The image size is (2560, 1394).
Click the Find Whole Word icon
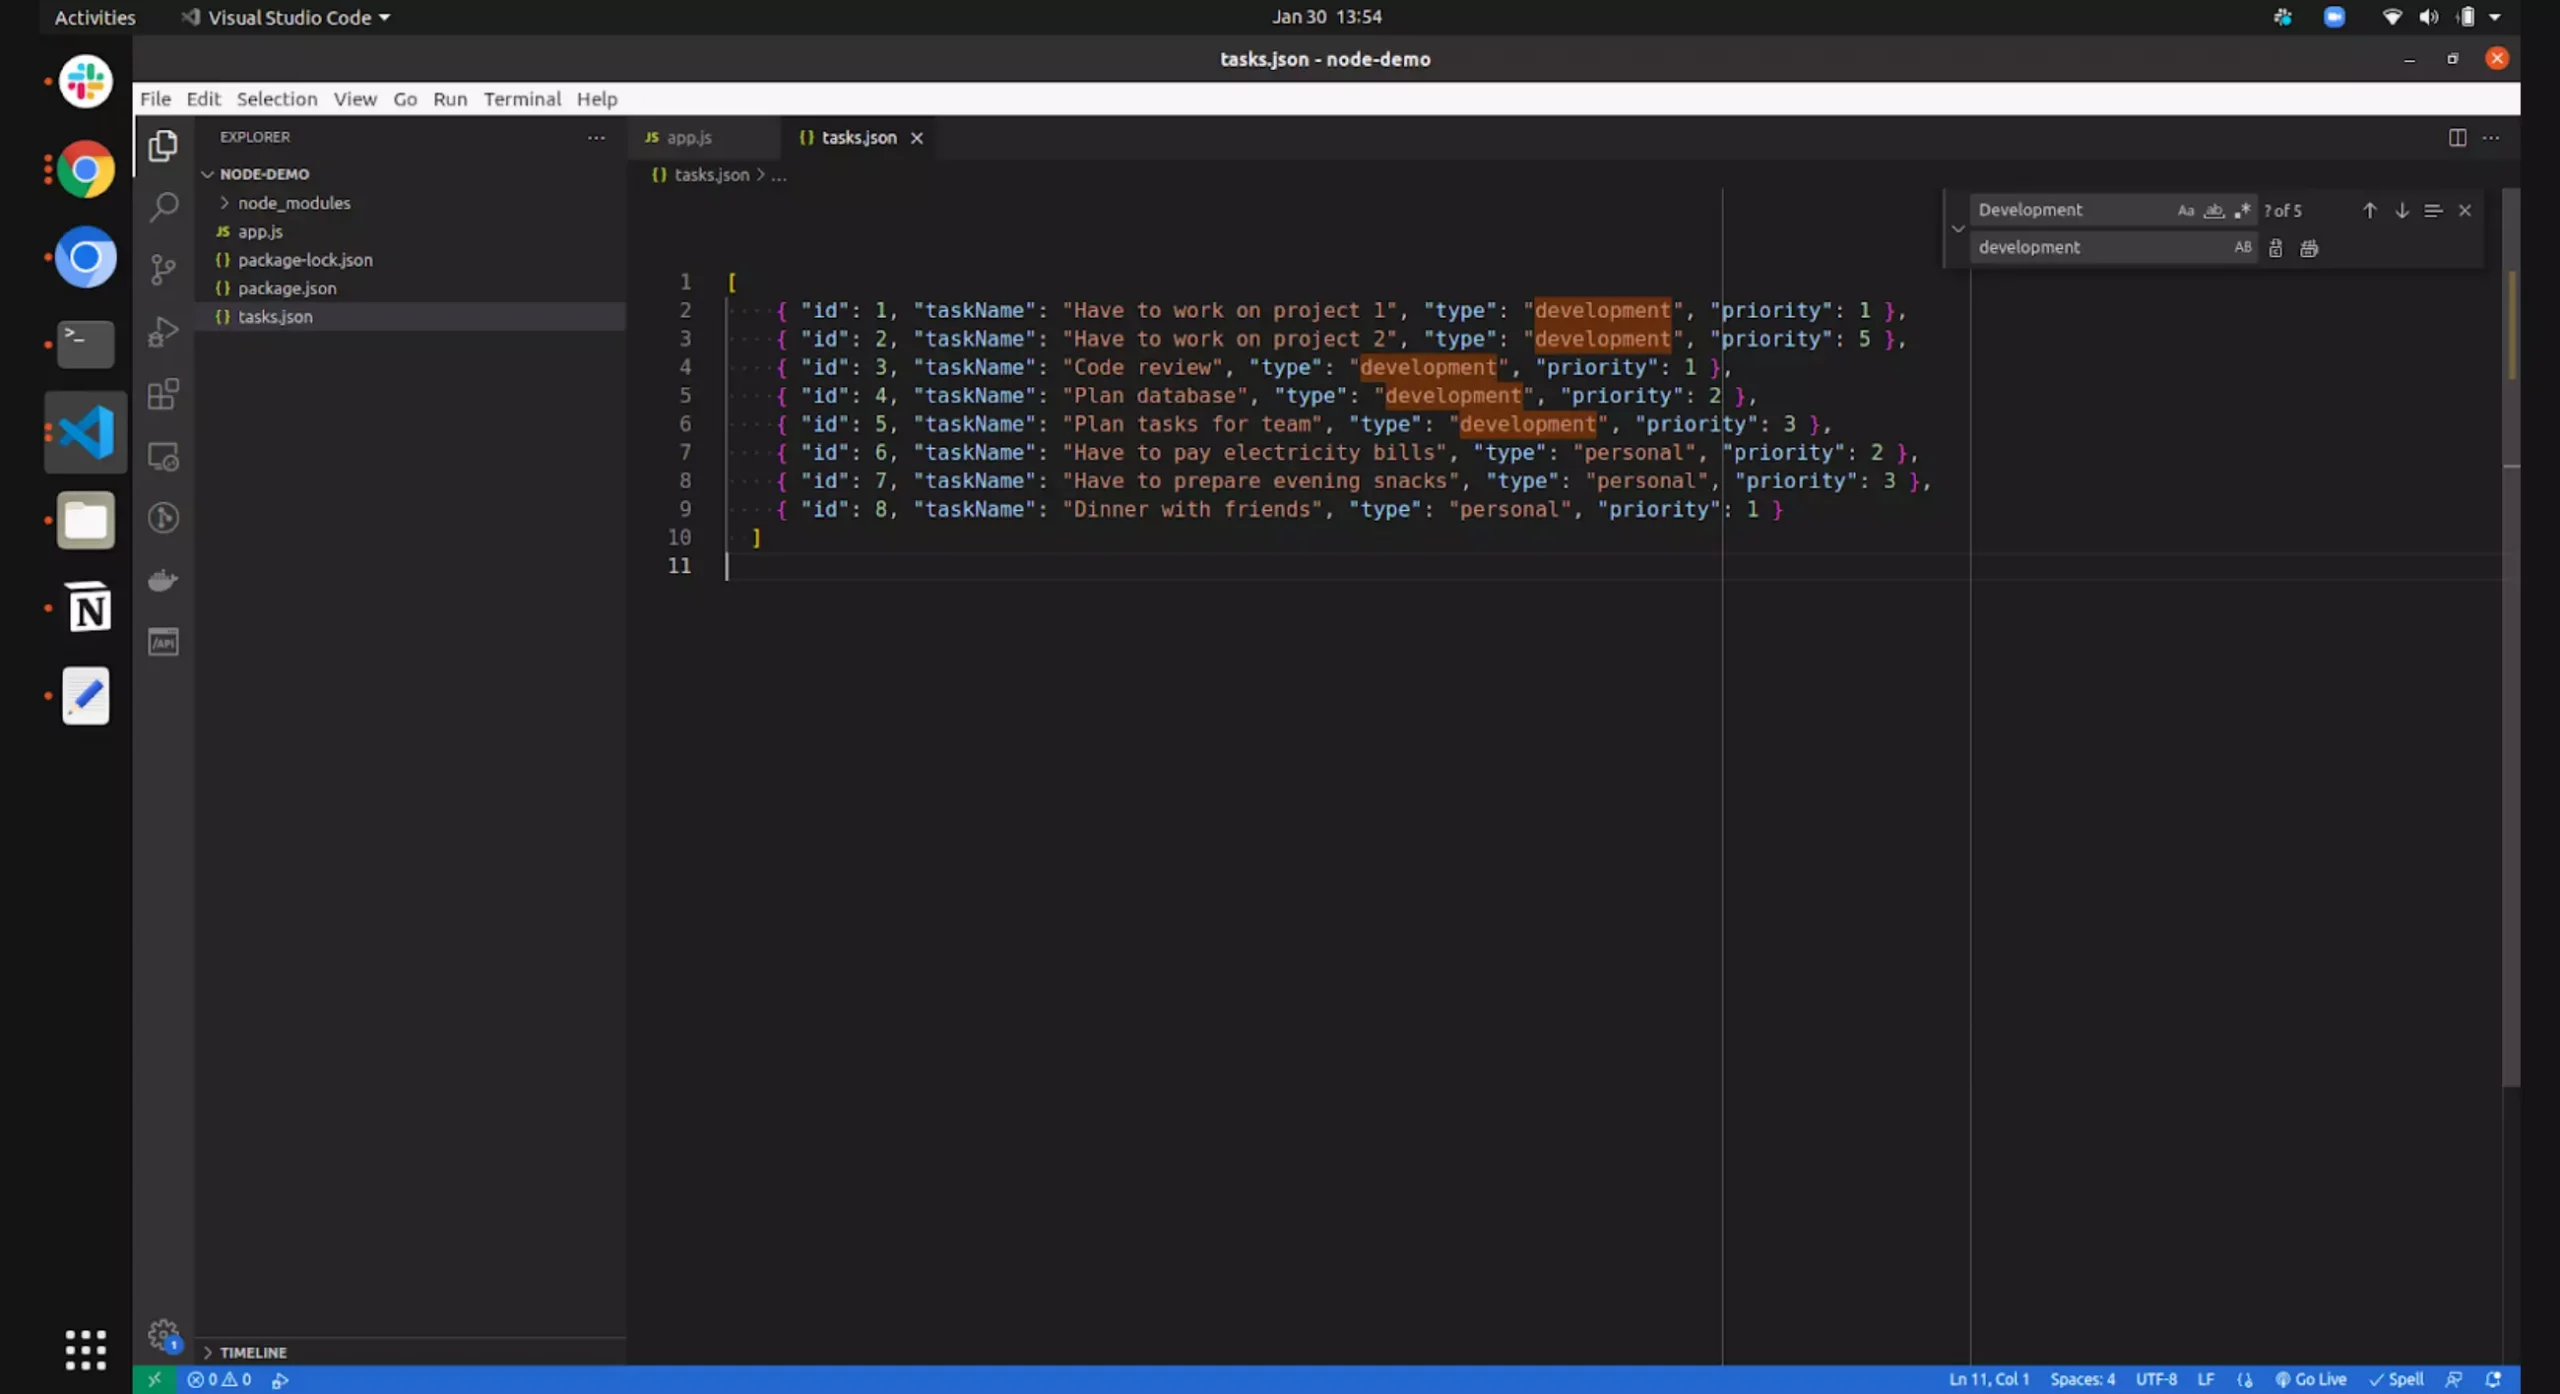tap(2212, 209)
